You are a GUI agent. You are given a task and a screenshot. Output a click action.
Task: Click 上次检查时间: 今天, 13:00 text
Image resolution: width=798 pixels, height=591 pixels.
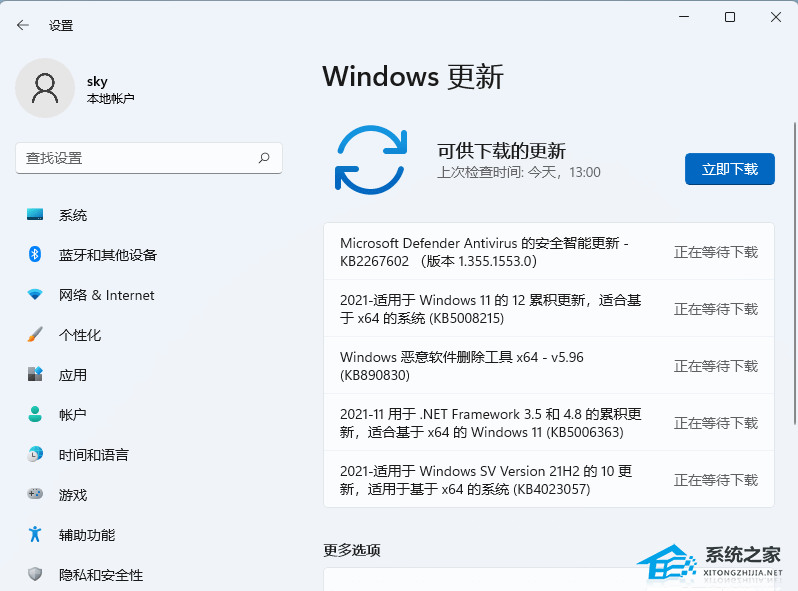[x=519, y=172]
